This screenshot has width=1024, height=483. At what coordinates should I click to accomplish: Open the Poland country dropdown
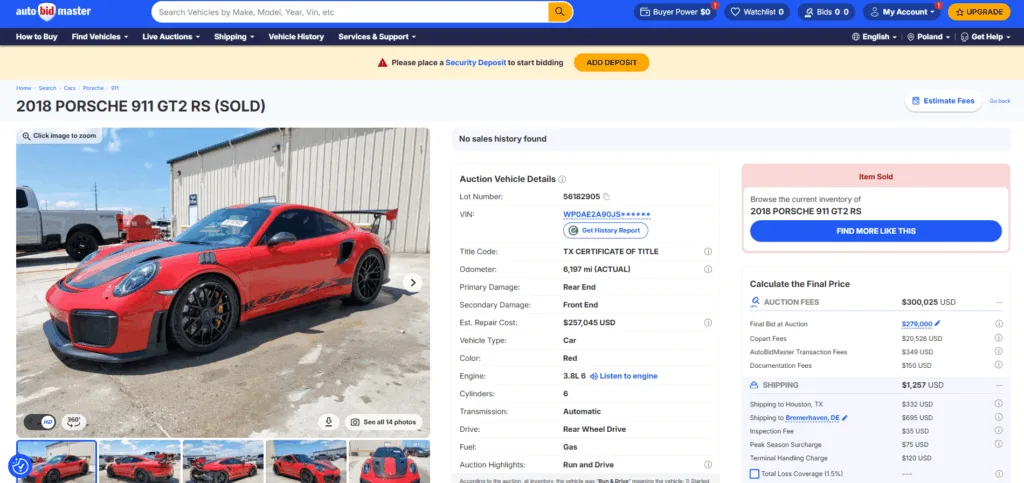[x=929, y=37]
